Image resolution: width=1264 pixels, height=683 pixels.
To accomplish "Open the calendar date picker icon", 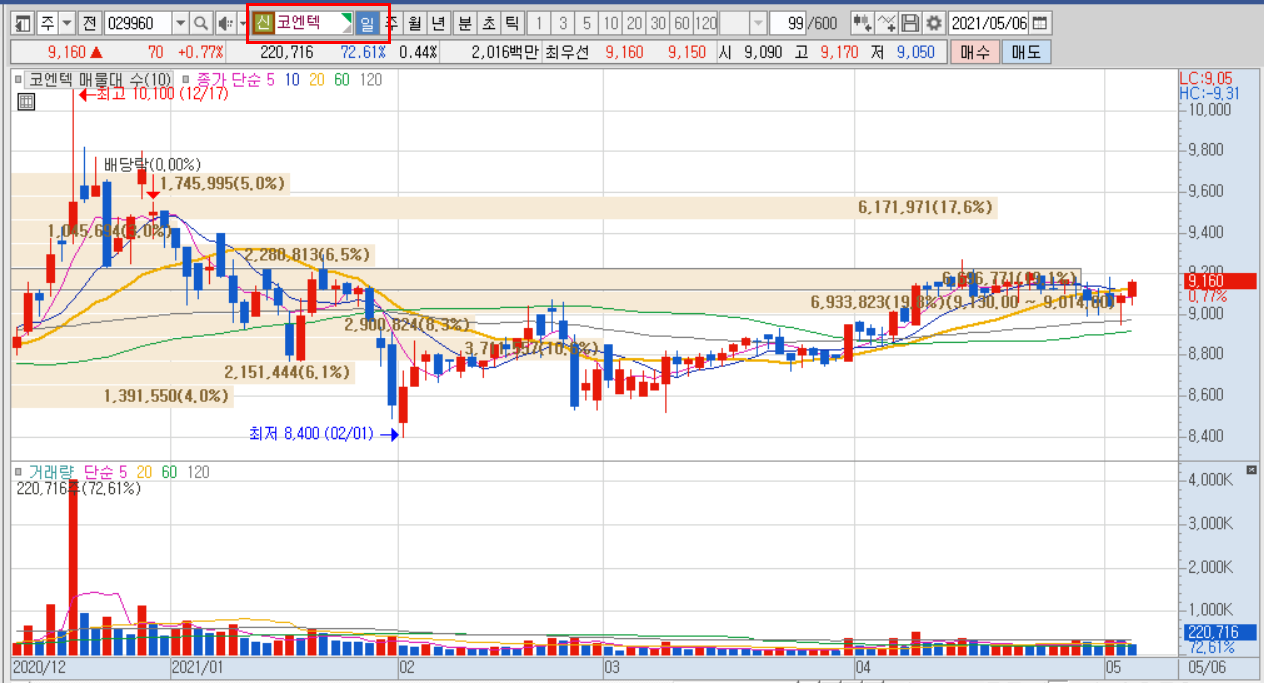I will (x=1041, y=23).
